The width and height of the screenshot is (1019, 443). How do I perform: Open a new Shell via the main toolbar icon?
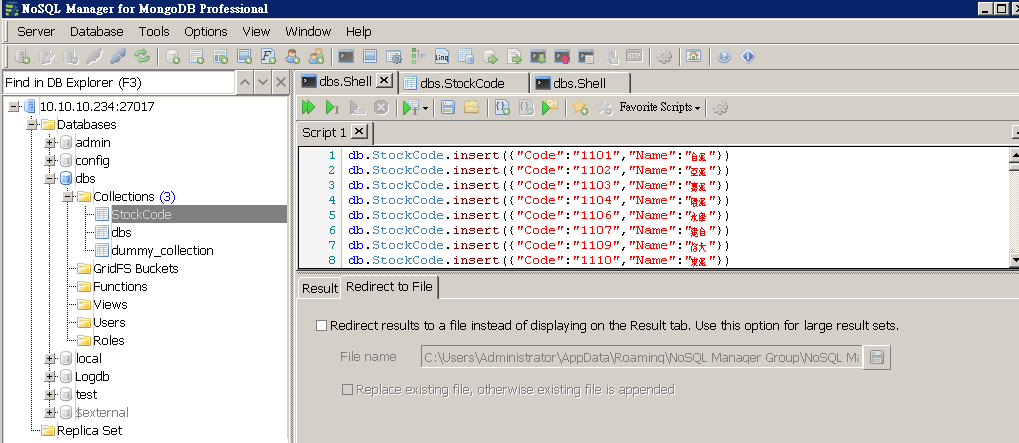tap(346, 57)
